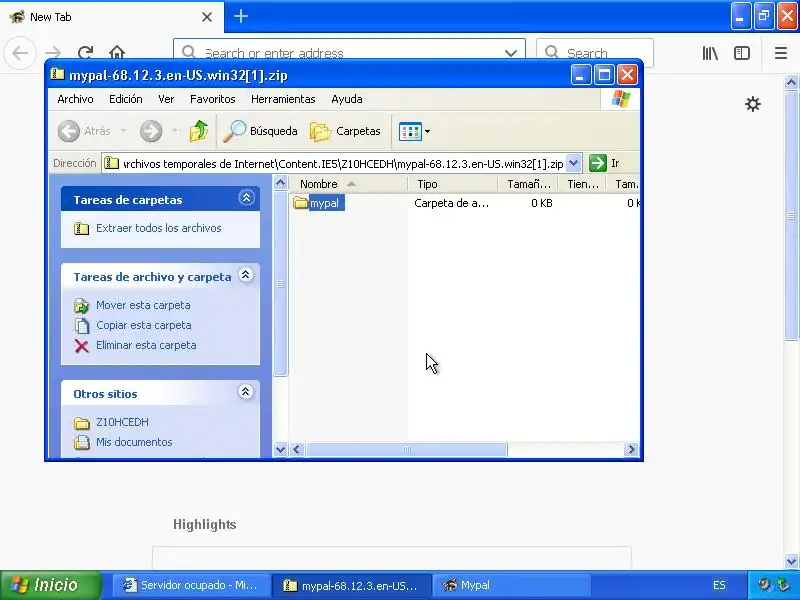Open the Views icon button
This screenshot has height=600, width=800.
410,132
